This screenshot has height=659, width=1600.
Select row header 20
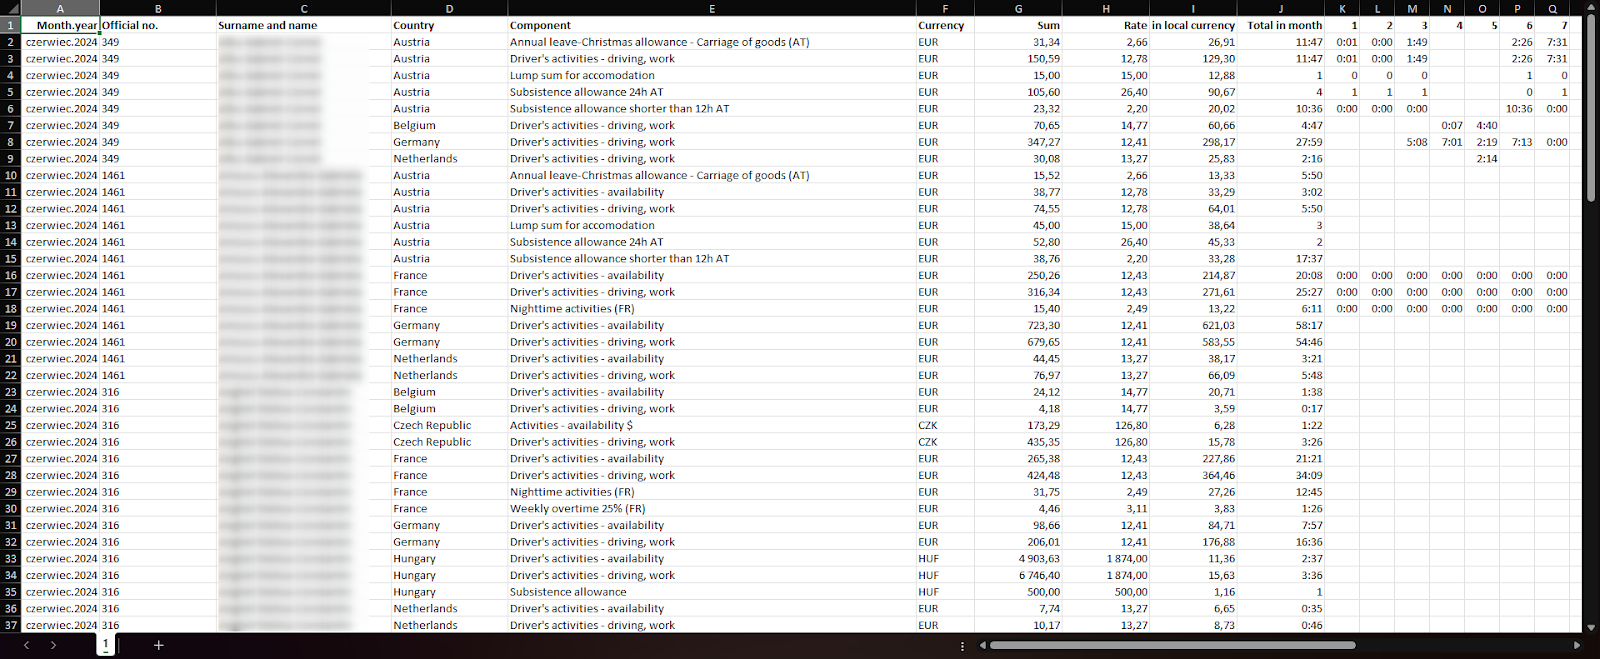[x=11, y=342]
